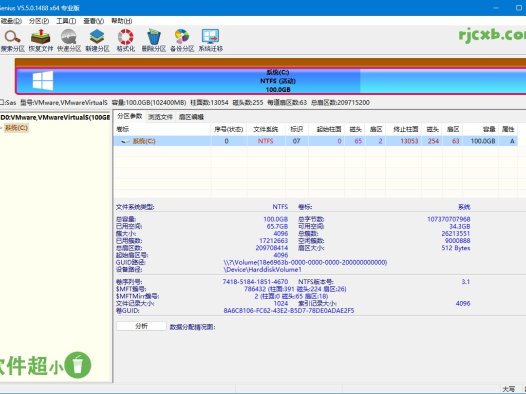Click the NTFS version value 3.1
The width and height of the screenshot is (526, 394).
[x=466, y=282]
